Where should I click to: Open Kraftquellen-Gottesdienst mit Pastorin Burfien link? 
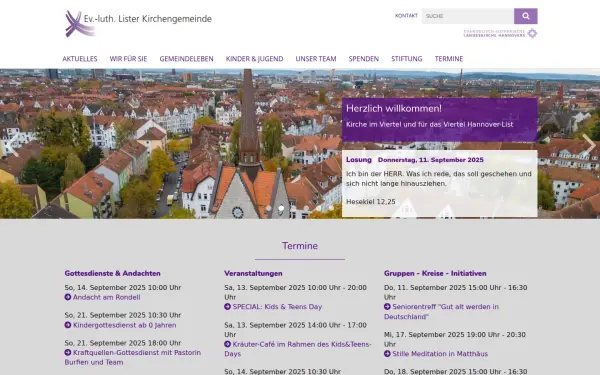(133, 357)
